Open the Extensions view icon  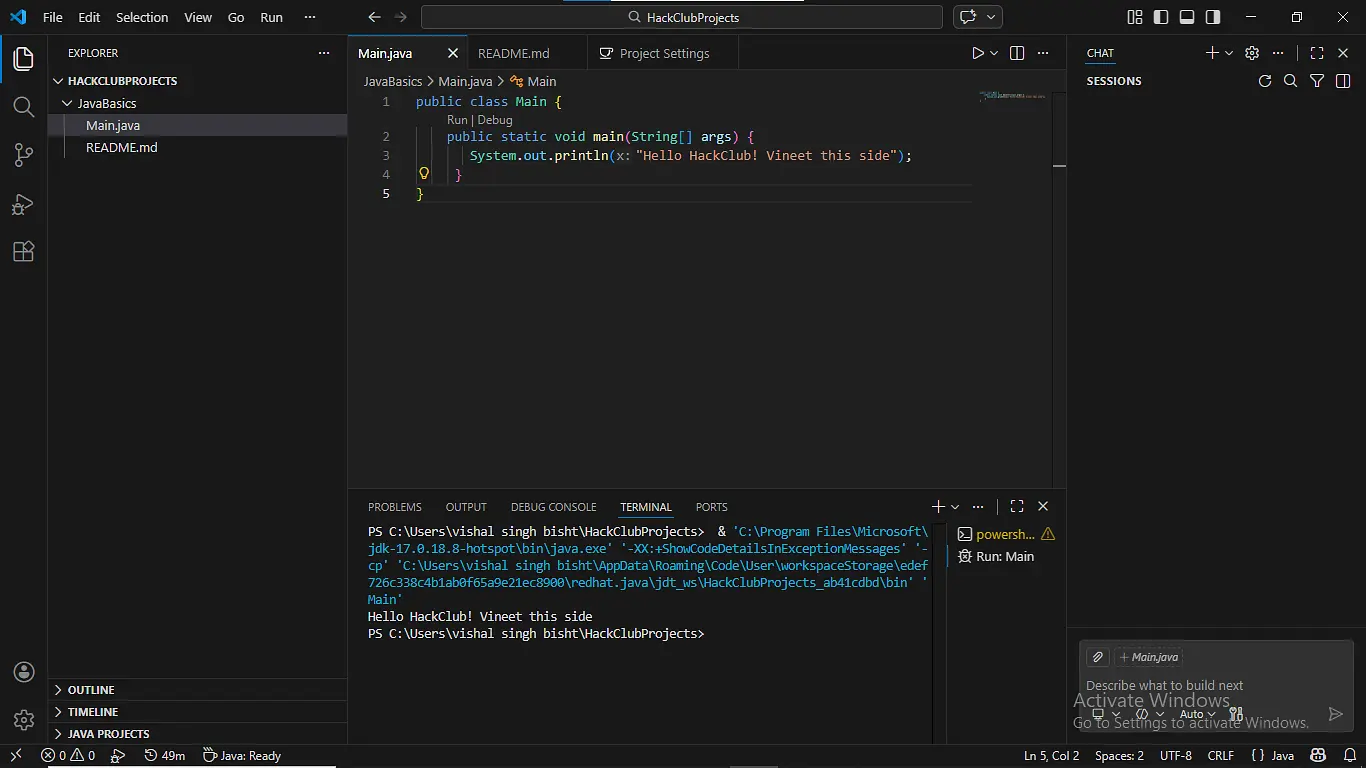tap(23, 251)
